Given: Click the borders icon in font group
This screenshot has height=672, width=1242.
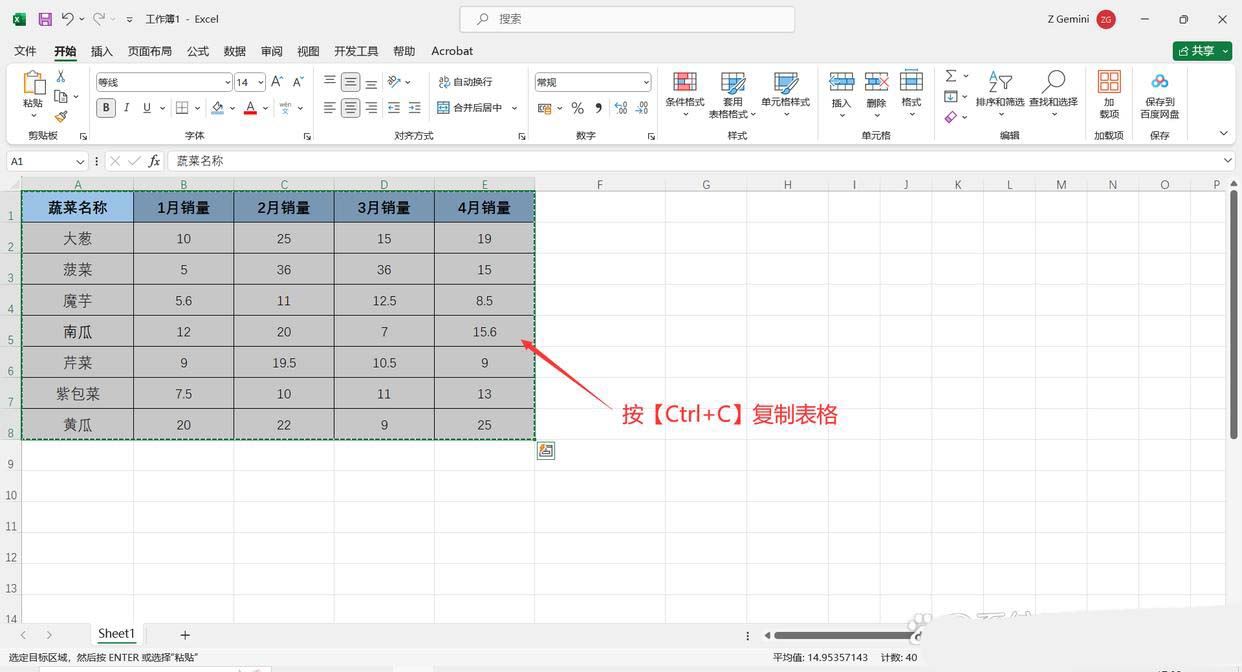Looking at the screenshot, I should click(x=182, y=108).
